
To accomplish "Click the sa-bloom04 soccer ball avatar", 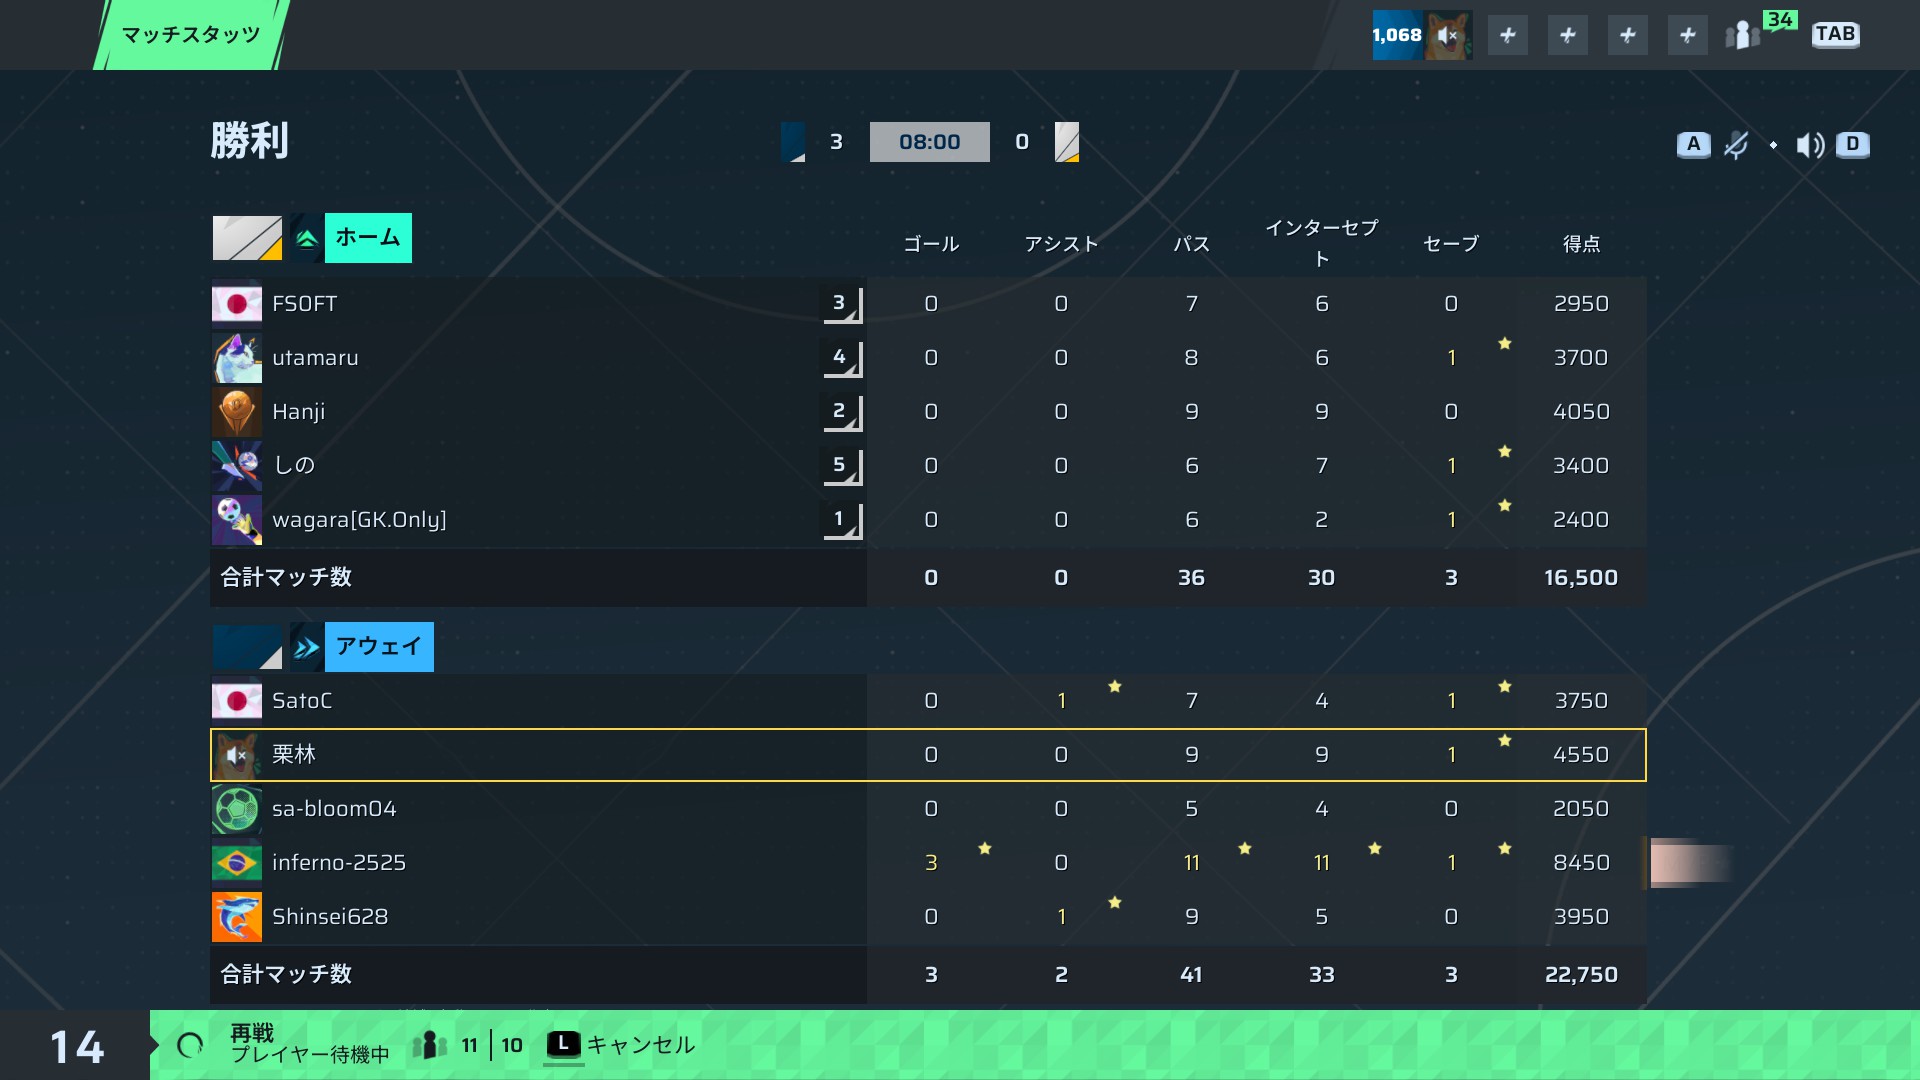I will (x=237, y=809).
